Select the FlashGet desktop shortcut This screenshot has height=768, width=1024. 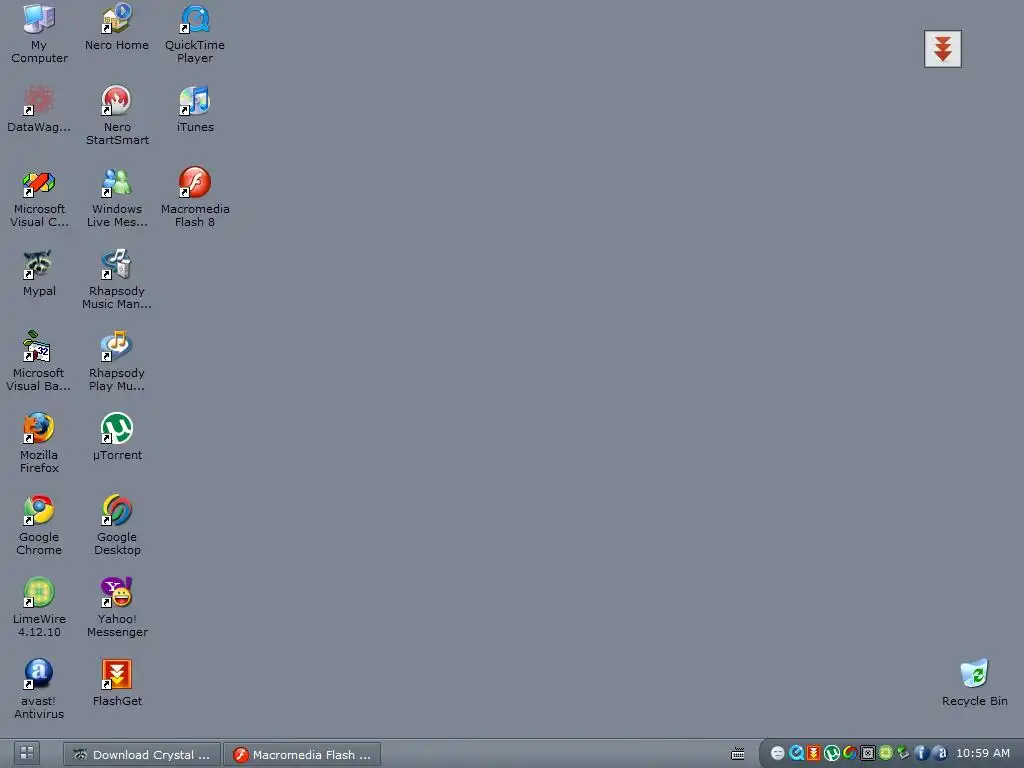117,683
